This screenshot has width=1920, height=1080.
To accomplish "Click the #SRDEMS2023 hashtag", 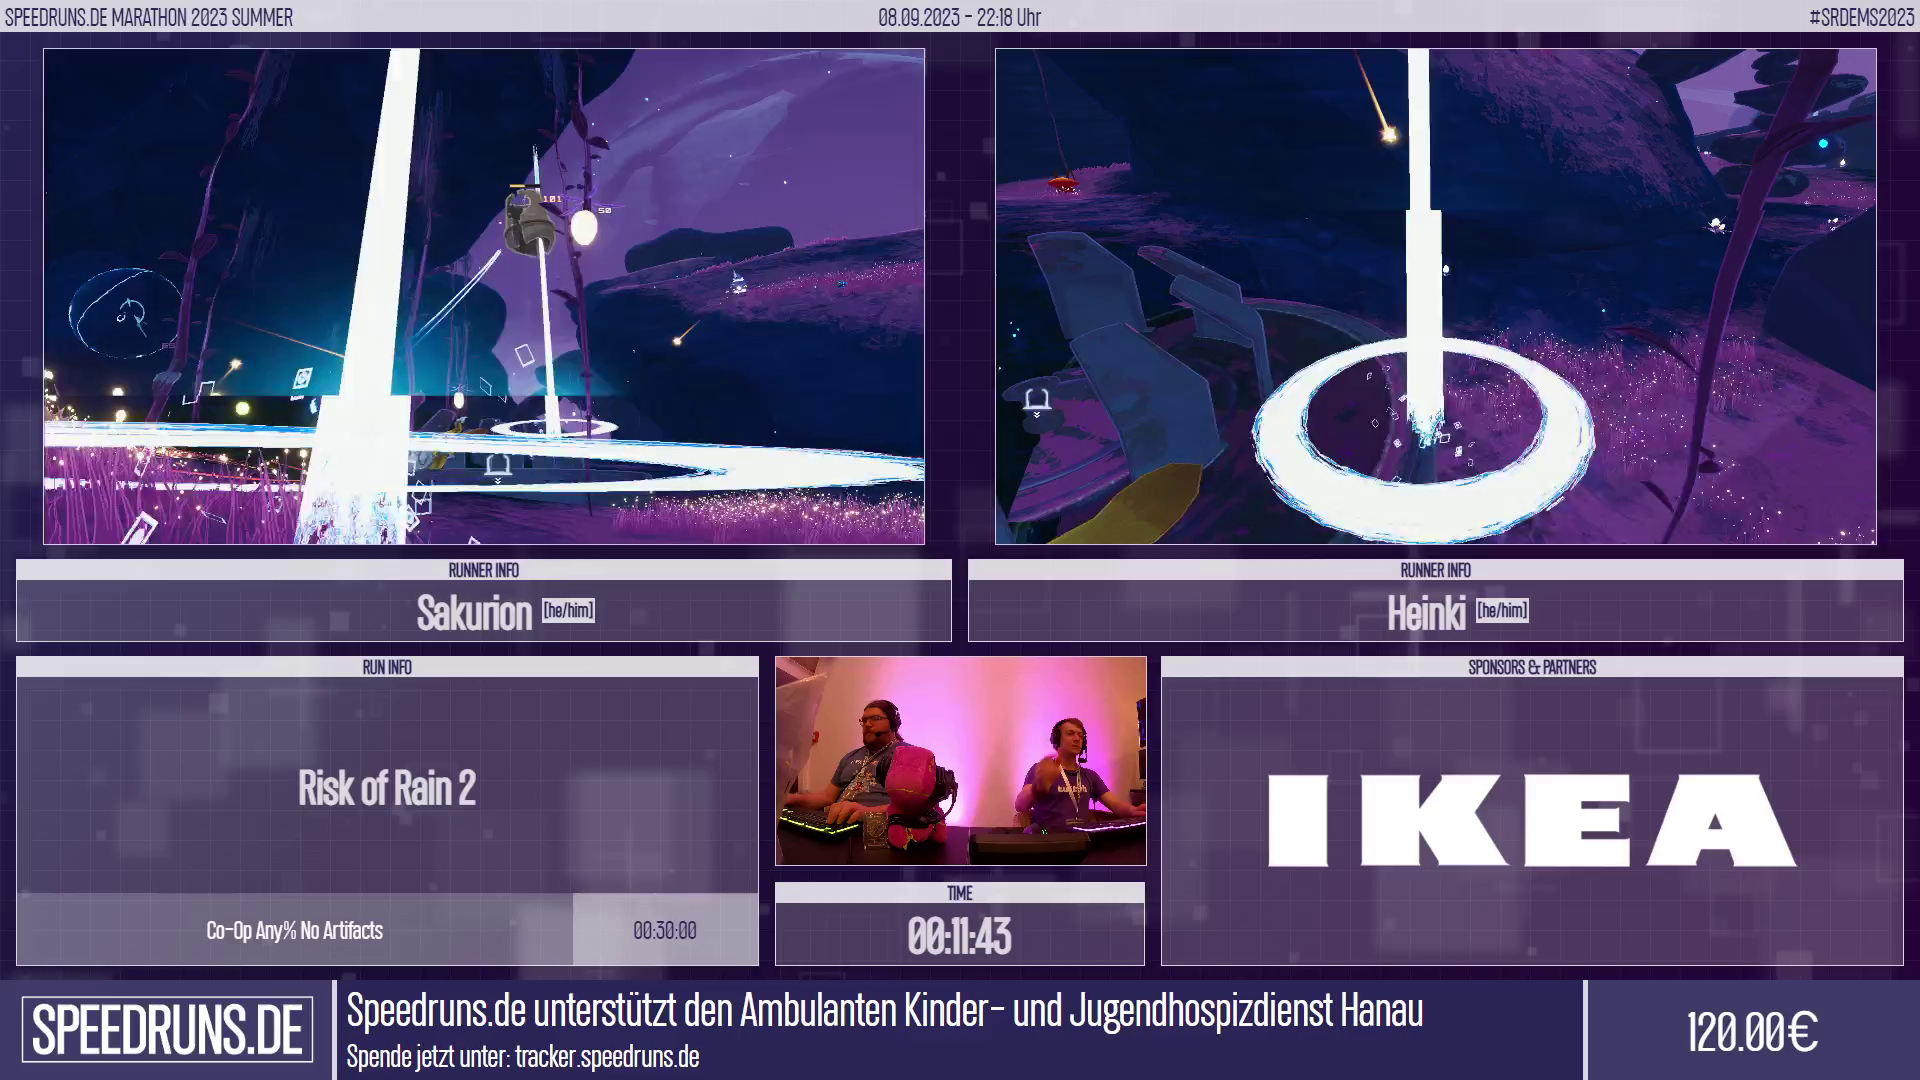I will pyautogui.click(x=1860, y=17).
